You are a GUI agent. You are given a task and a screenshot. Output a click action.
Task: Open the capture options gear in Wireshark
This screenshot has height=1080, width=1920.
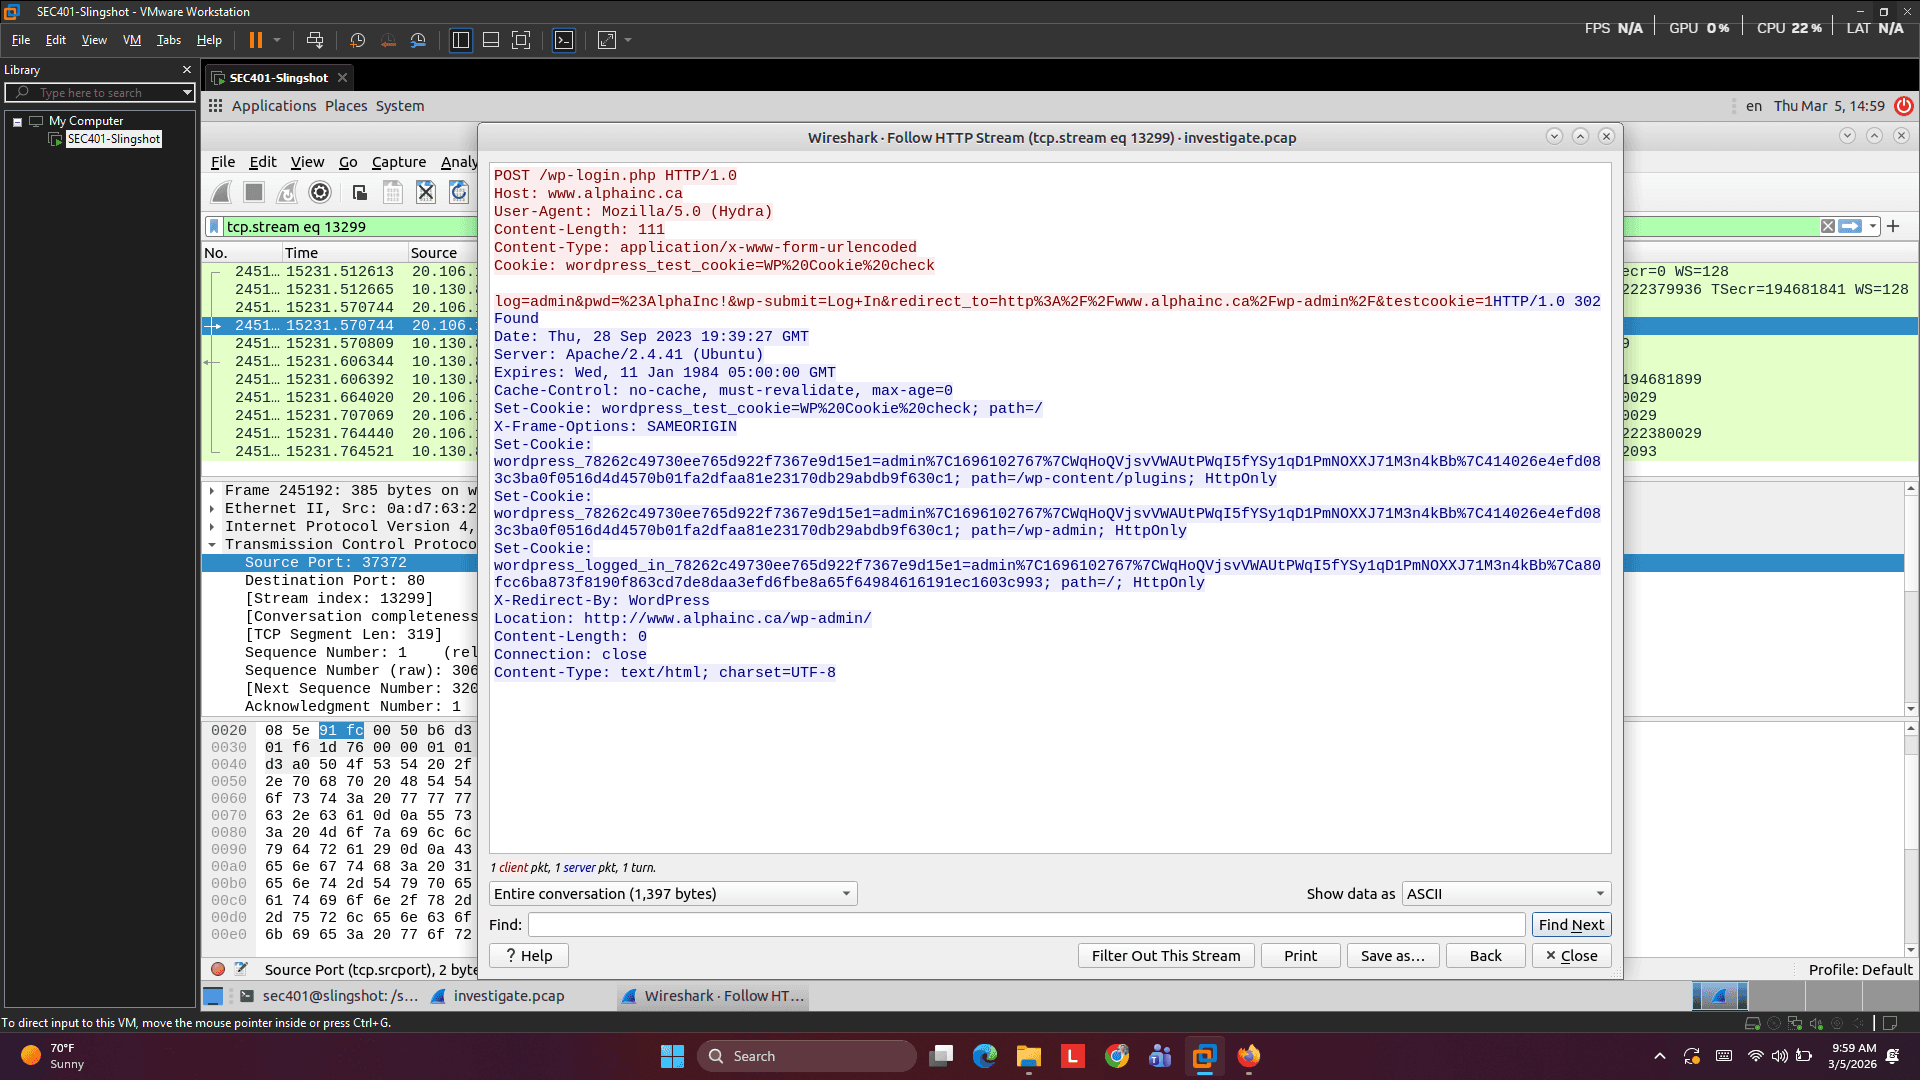point(320,192)
